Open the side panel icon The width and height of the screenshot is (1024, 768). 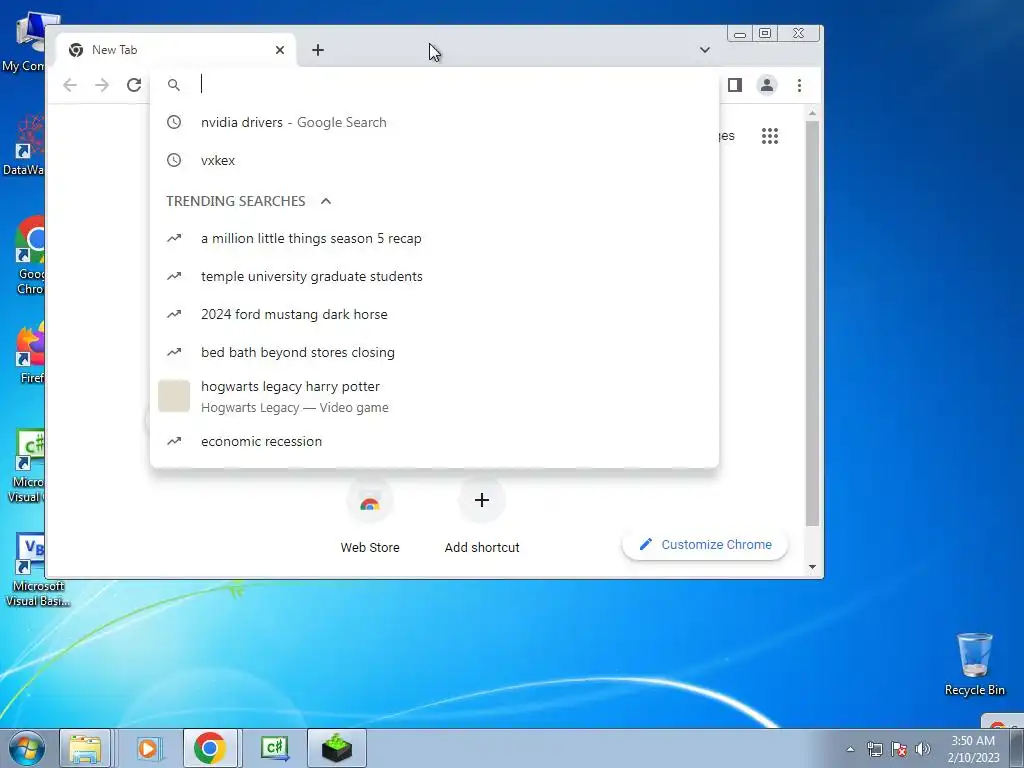click(x=735, y=85)
